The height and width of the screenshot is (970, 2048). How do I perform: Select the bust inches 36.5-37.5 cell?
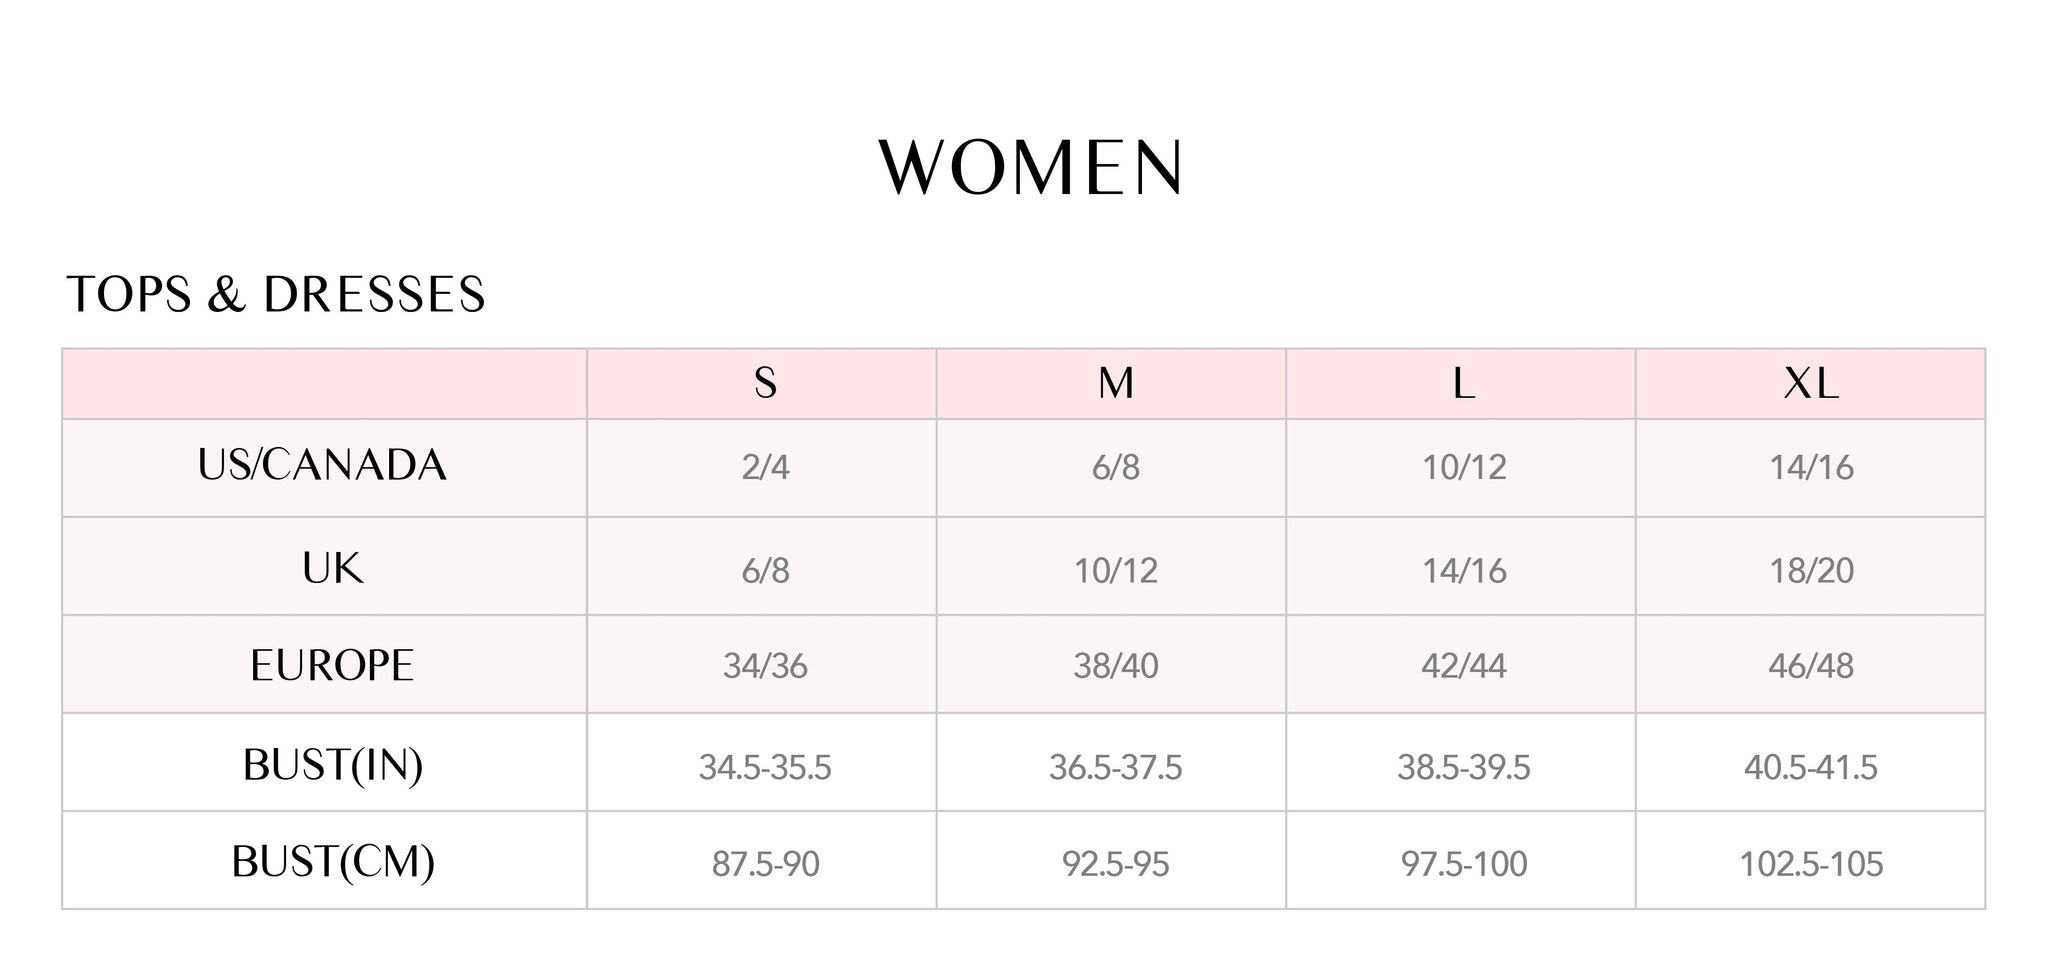(1115, 768)
